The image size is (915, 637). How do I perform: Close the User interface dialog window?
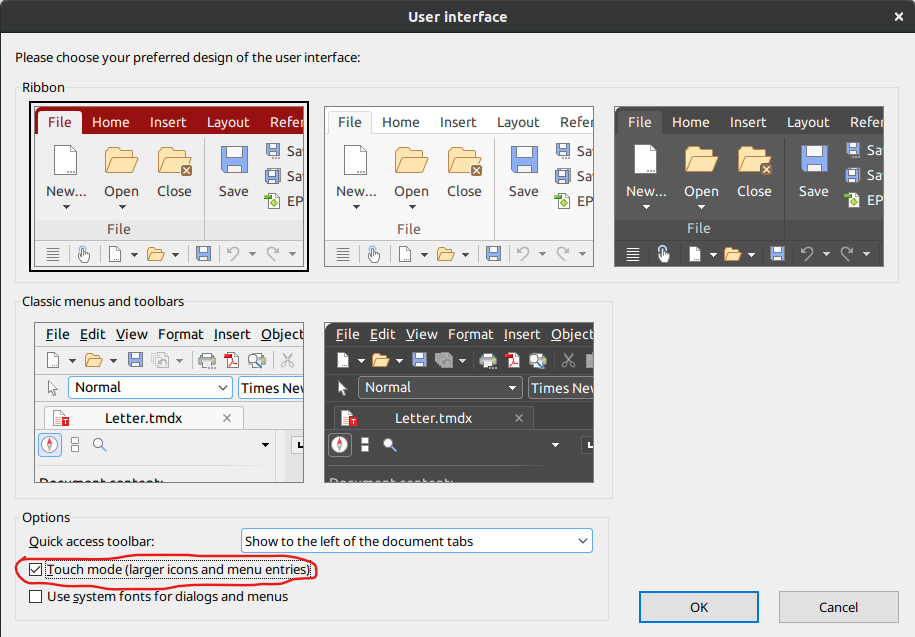coord(896,16)
